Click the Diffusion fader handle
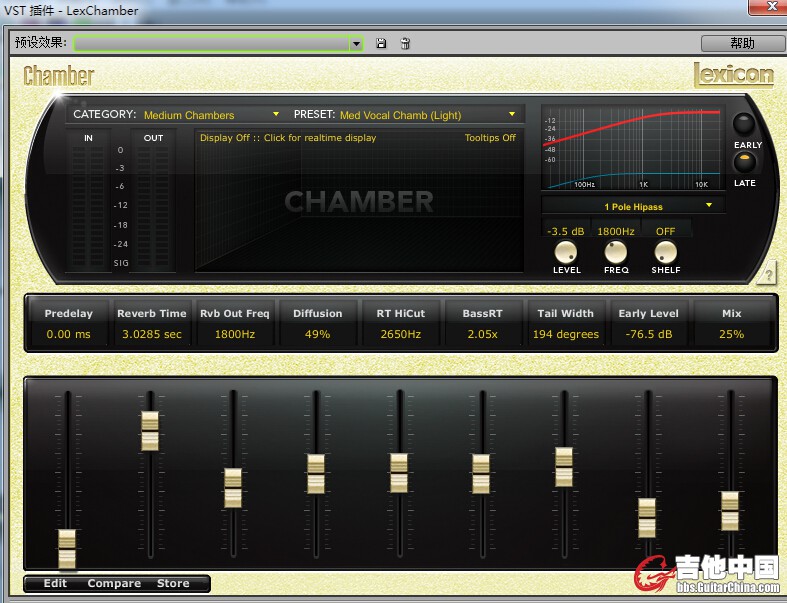Image resolution: width=787 pixels, height=603 pixels. (x=316, y=474)
